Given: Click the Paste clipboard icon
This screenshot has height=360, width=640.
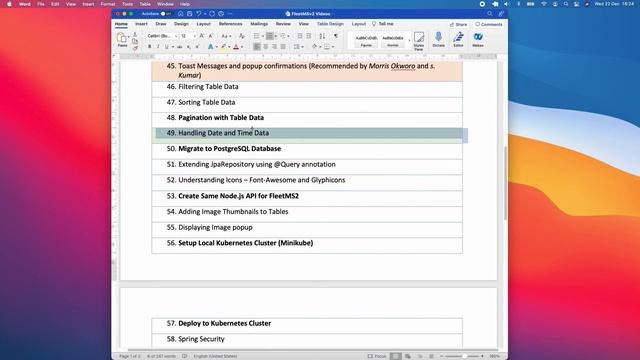Looking at the screenshot, I should click(x=122, y=38).
